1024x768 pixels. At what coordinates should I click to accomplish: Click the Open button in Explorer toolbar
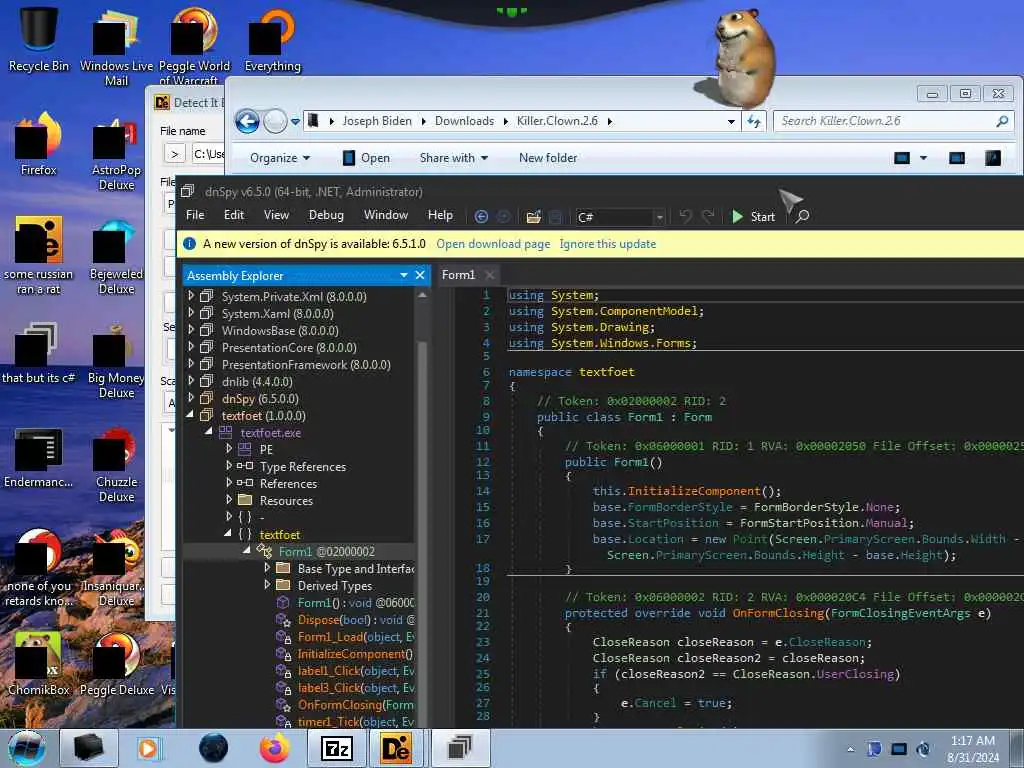pyautogui.click(x=366, y=158)
